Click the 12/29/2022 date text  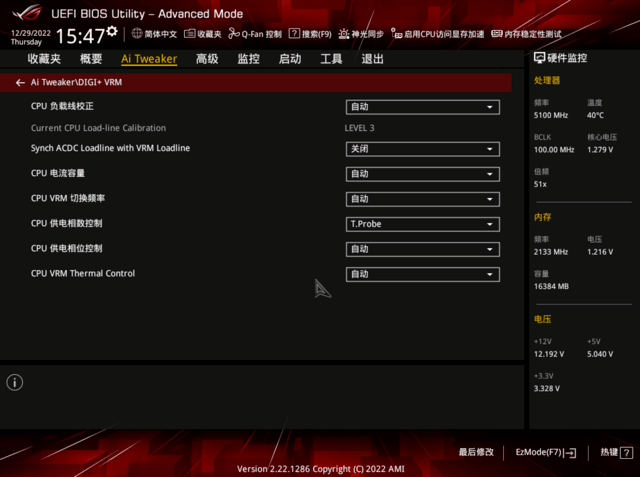coord(31,33)
